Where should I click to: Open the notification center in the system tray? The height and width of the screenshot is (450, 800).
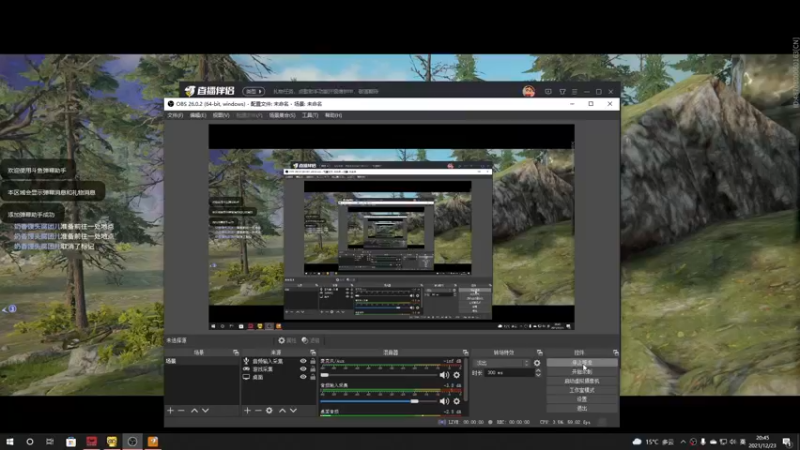click(787, 442)
